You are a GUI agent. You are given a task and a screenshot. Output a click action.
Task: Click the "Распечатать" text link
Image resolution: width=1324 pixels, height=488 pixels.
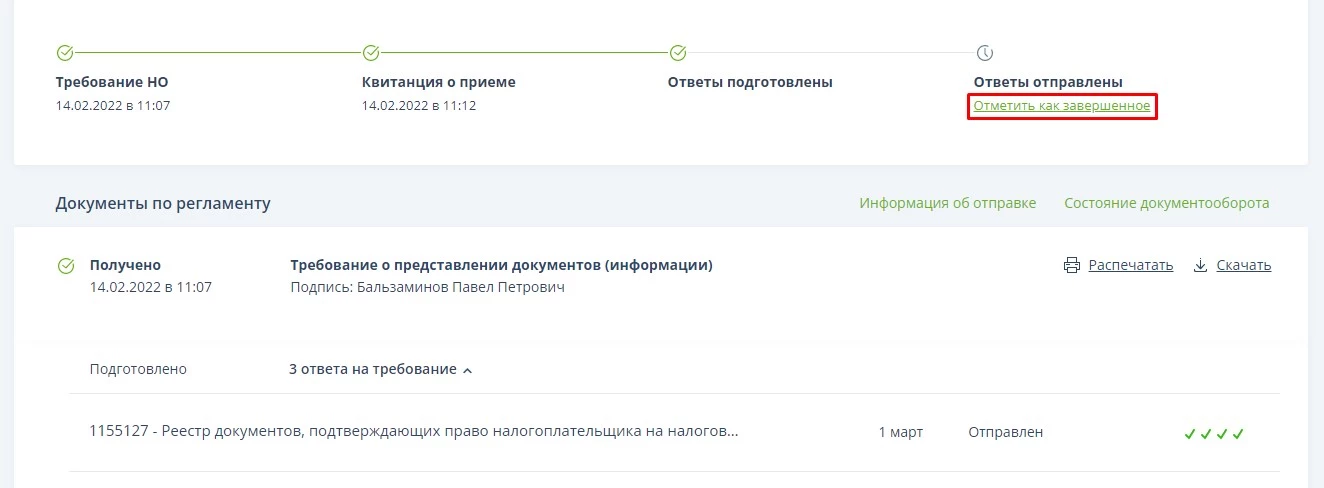[1130, 266]
